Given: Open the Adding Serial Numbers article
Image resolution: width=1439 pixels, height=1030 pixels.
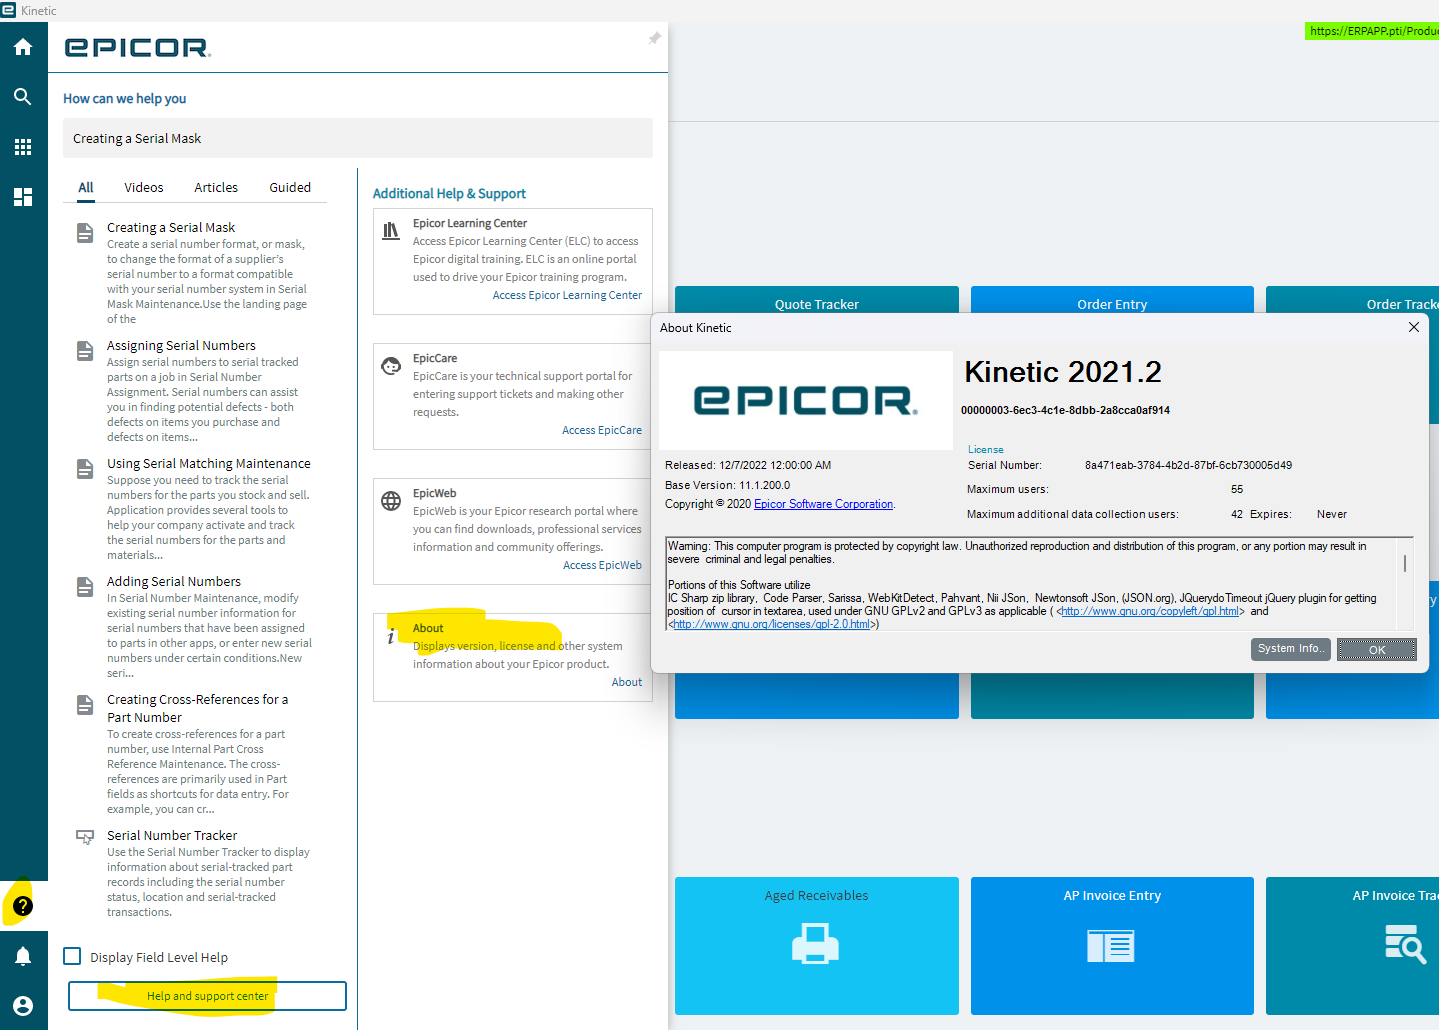Looking at the screenshot, I should (x=174, y=581).
